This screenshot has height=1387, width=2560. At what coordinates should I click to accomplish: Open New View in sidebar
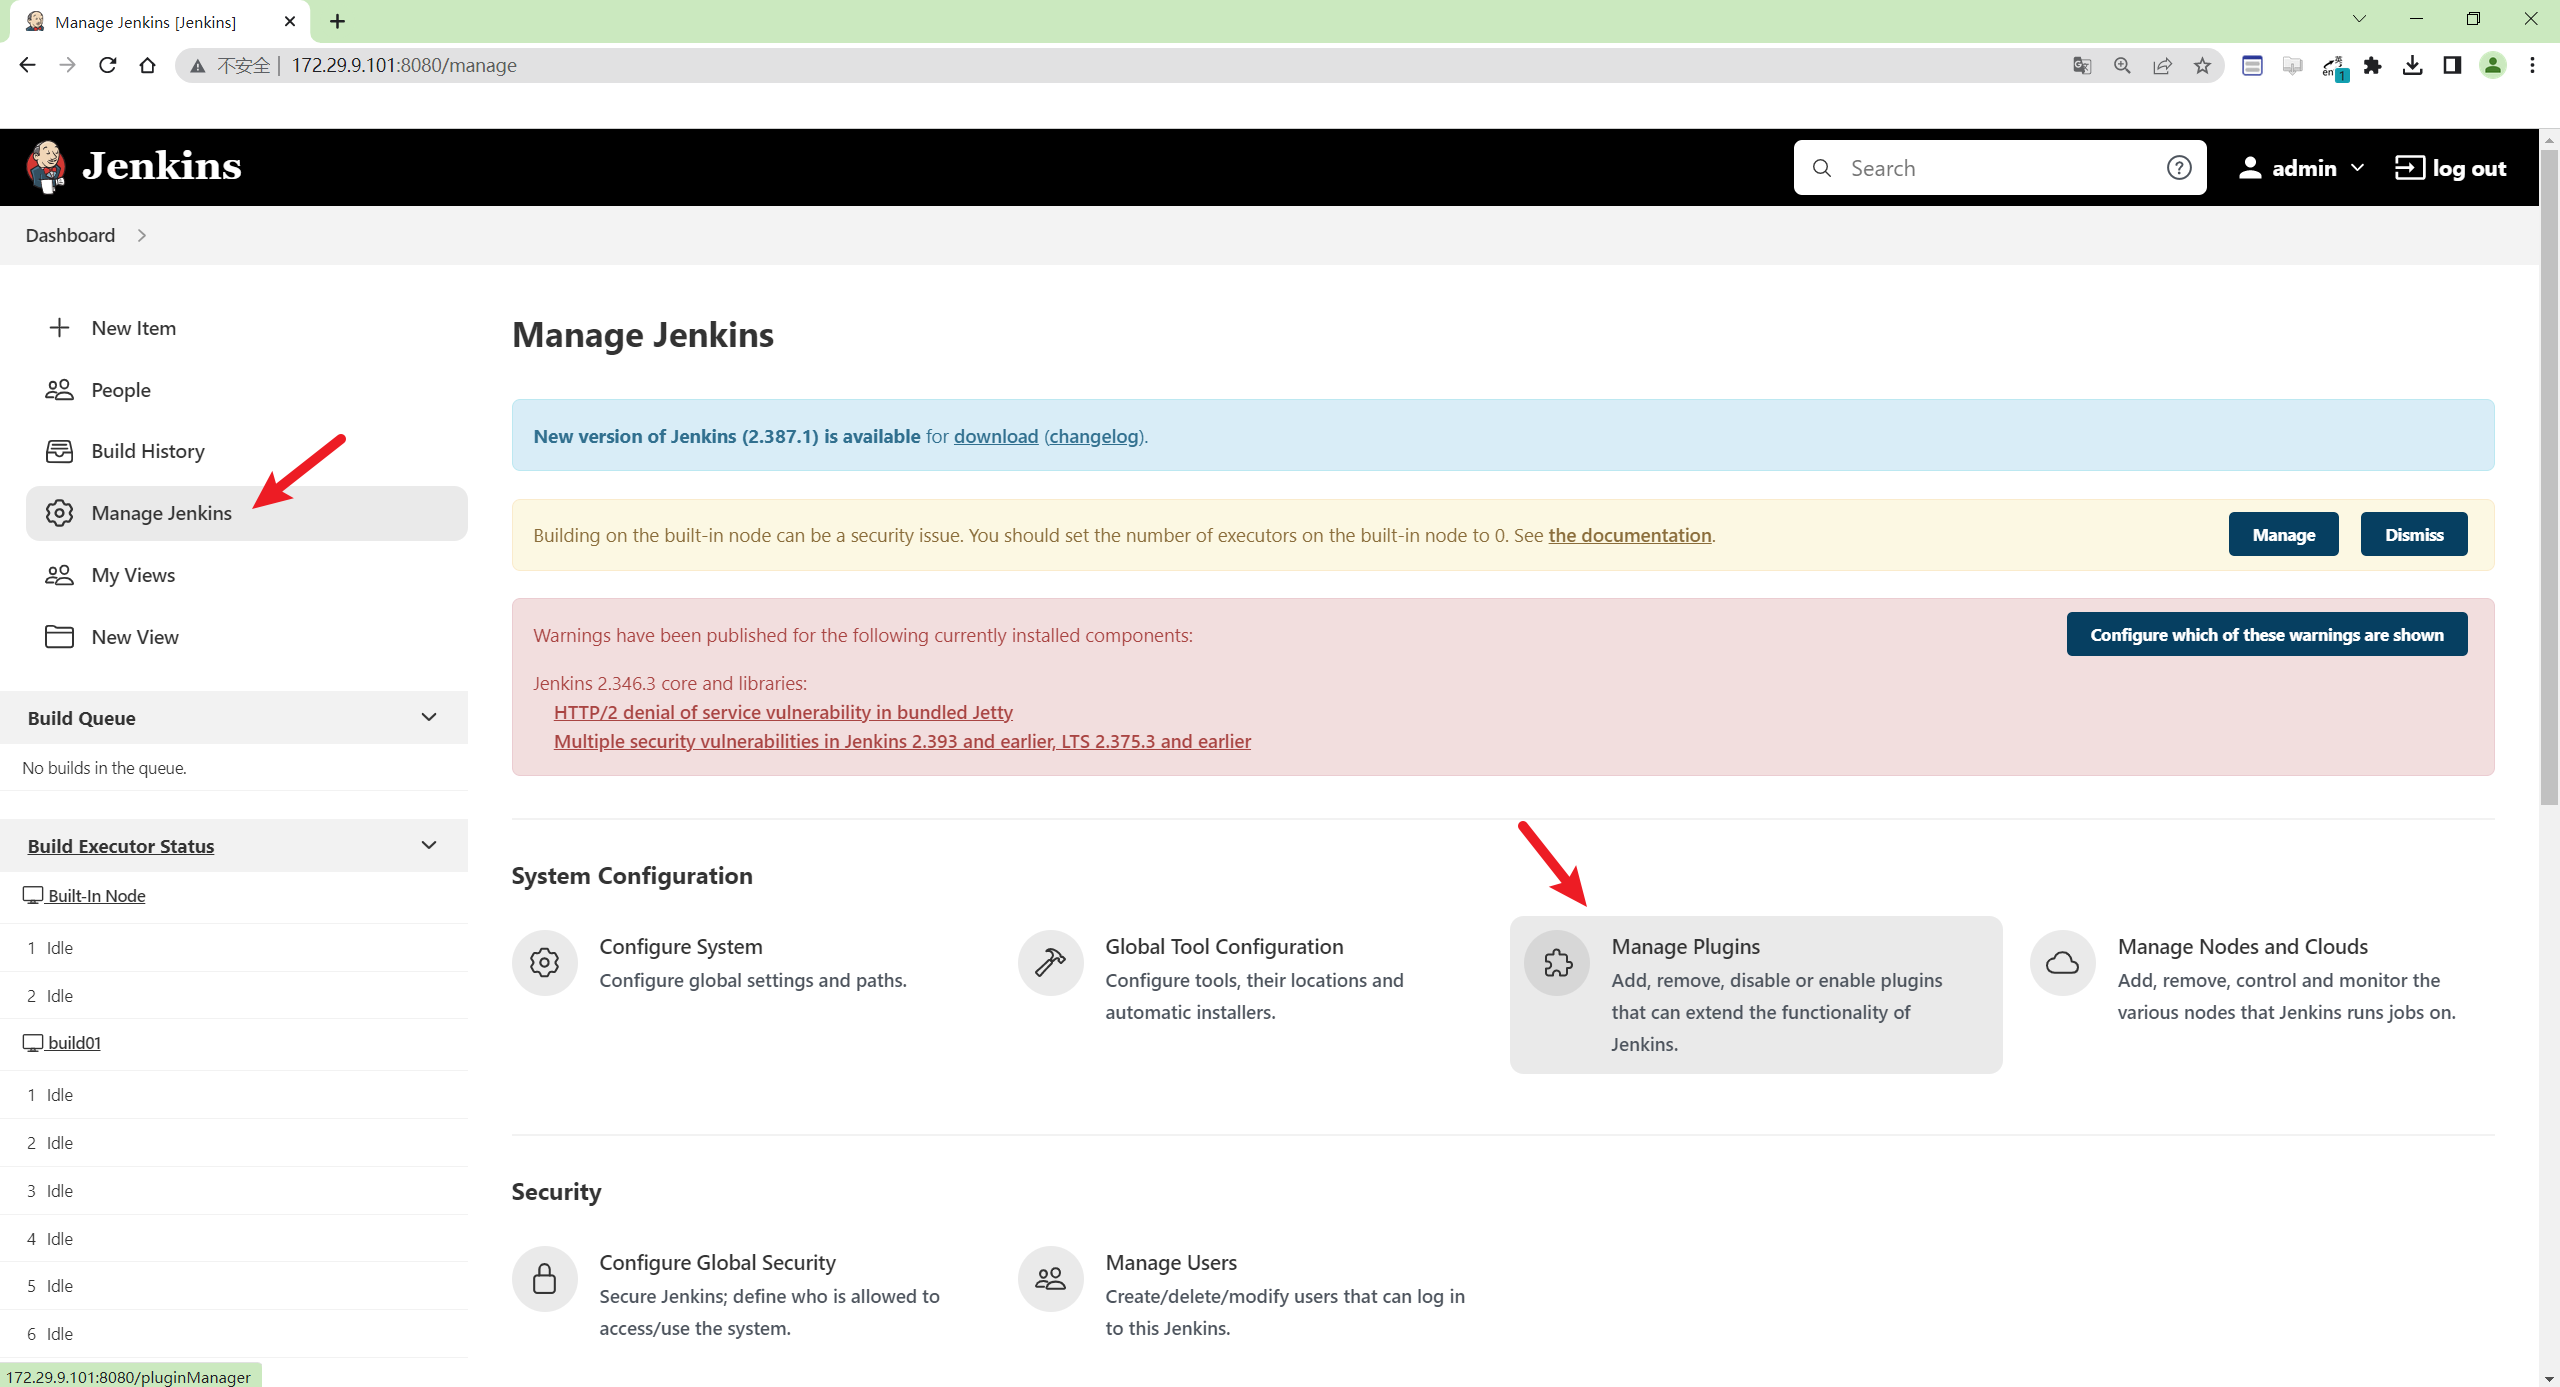247,637
